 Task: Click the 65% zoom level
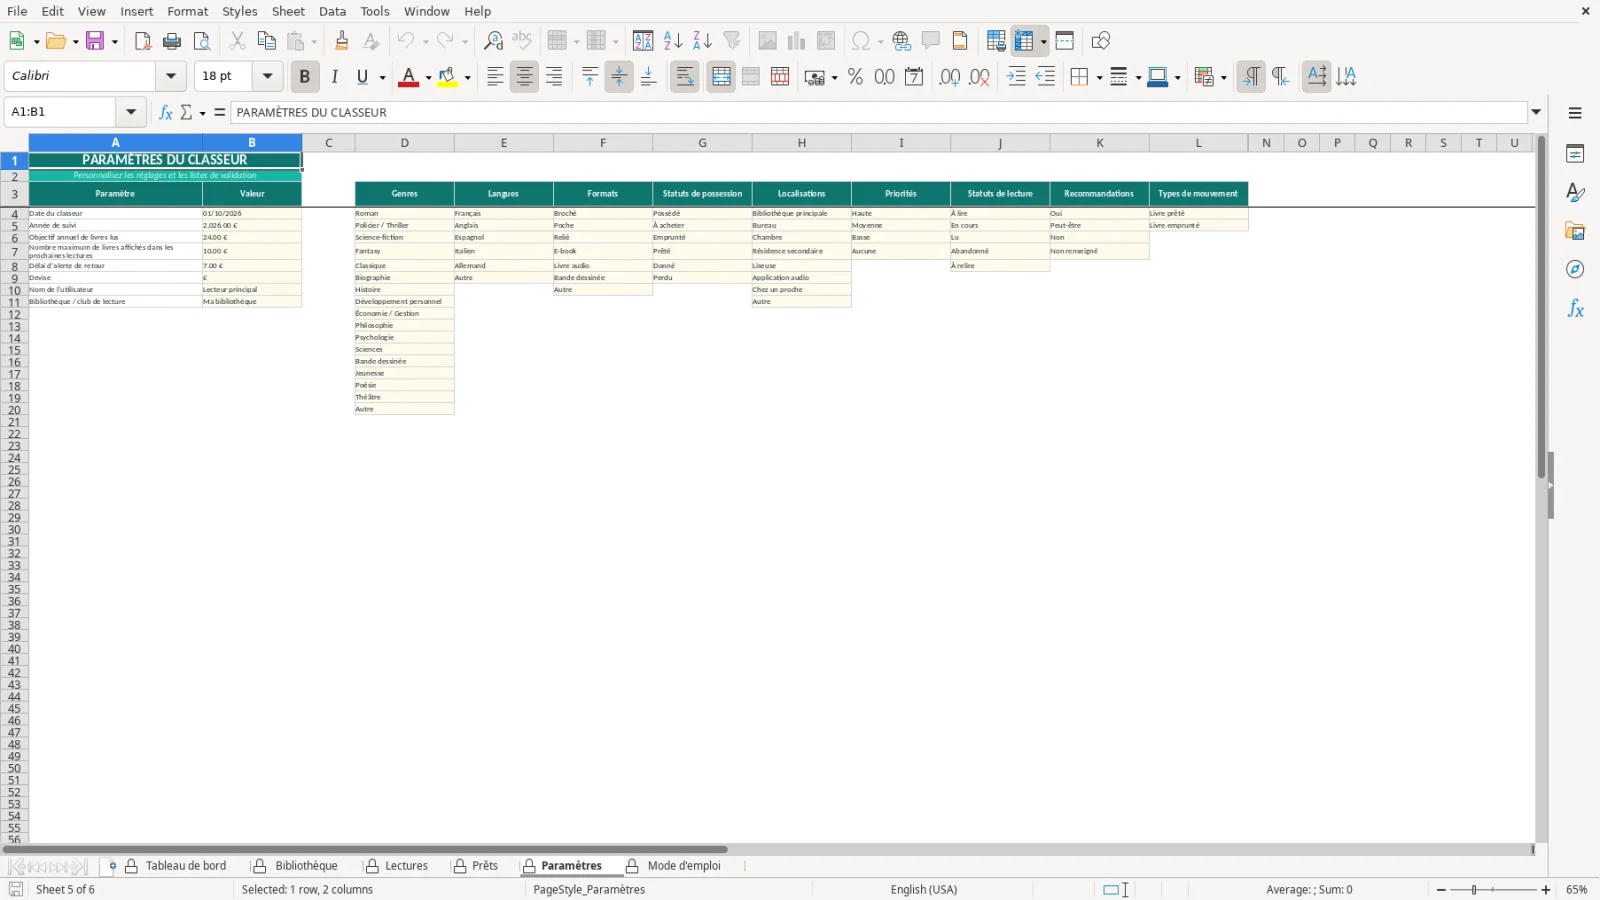[x=1577, y=890]
